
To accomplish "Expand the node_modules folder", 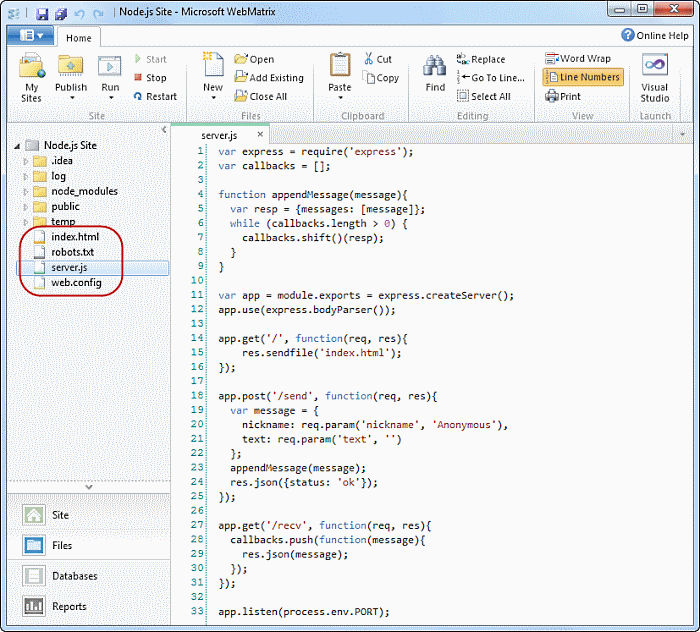I will point(27,192).
